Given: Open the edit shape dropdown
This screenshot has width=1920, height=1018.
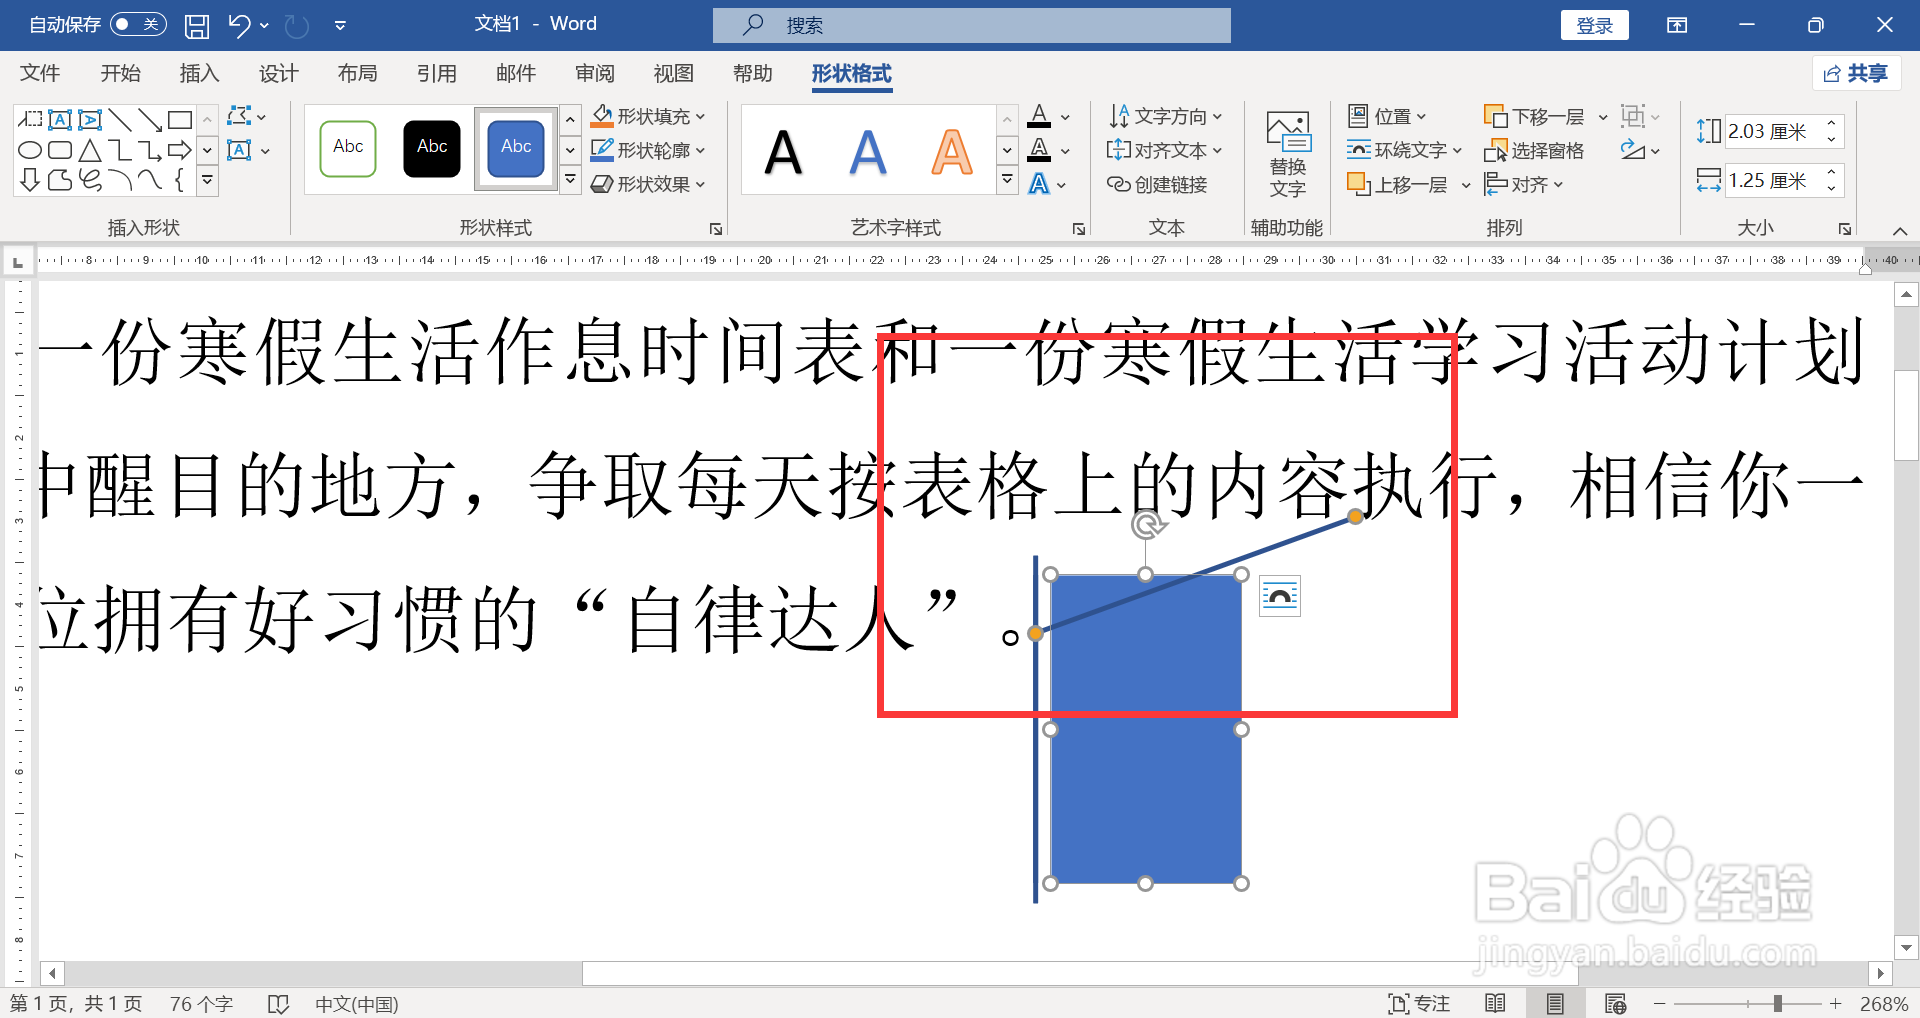Looking at the screenshot, I should (x=247, y=117).
